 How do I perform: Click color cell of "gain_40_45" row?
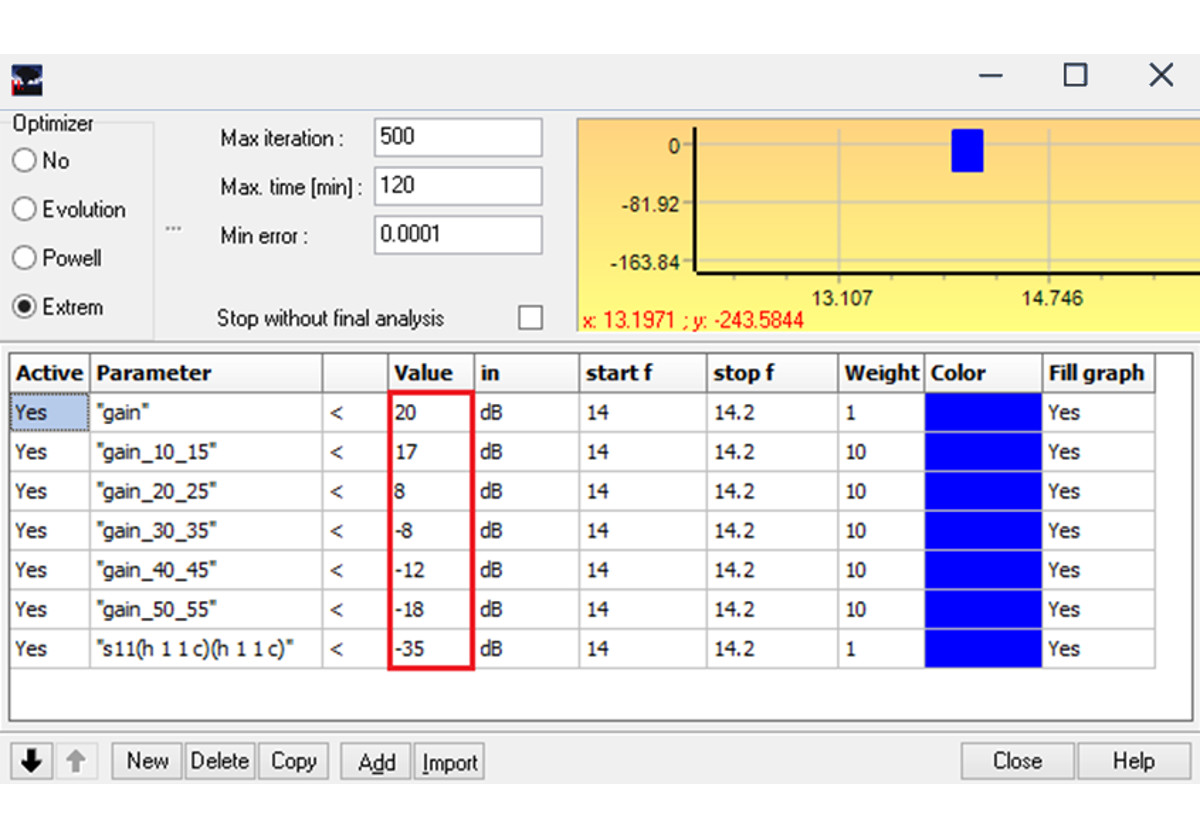[983, 570]
